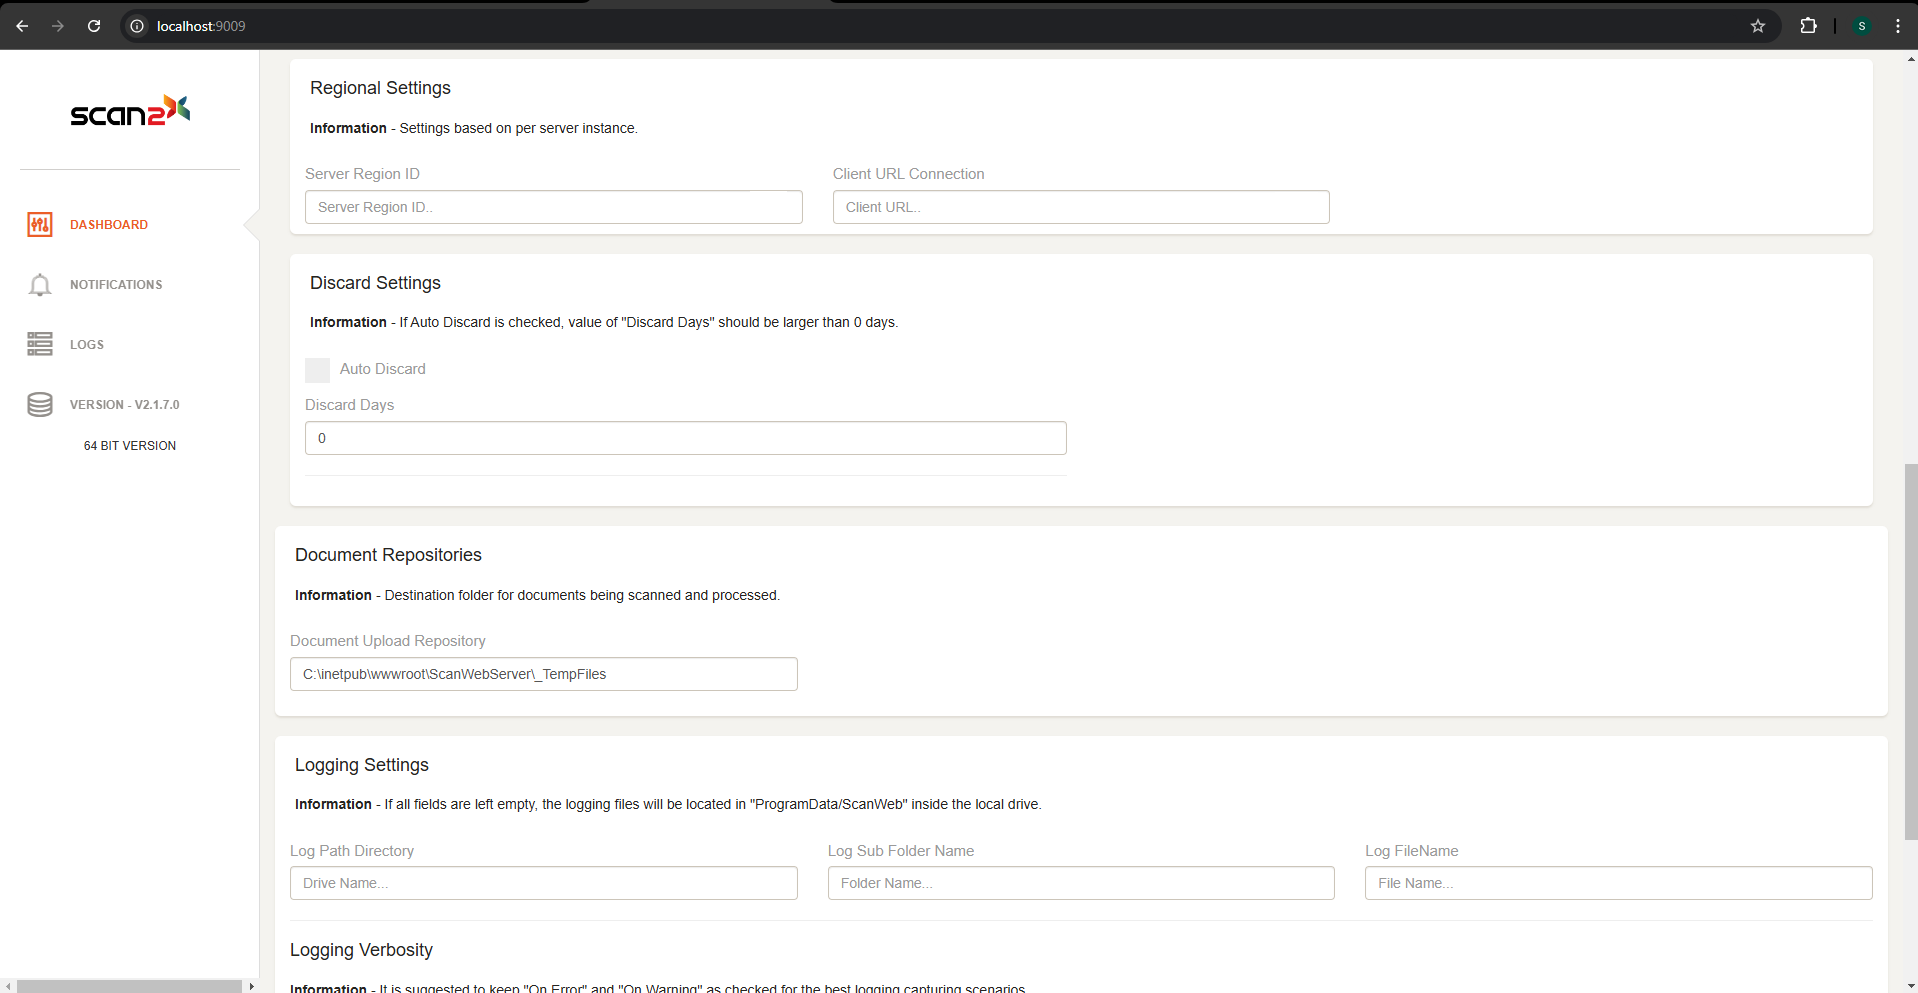Click the vertical page scrollbar thumb
This screenshot has height=993, width=1918.
click(1910, 650)
